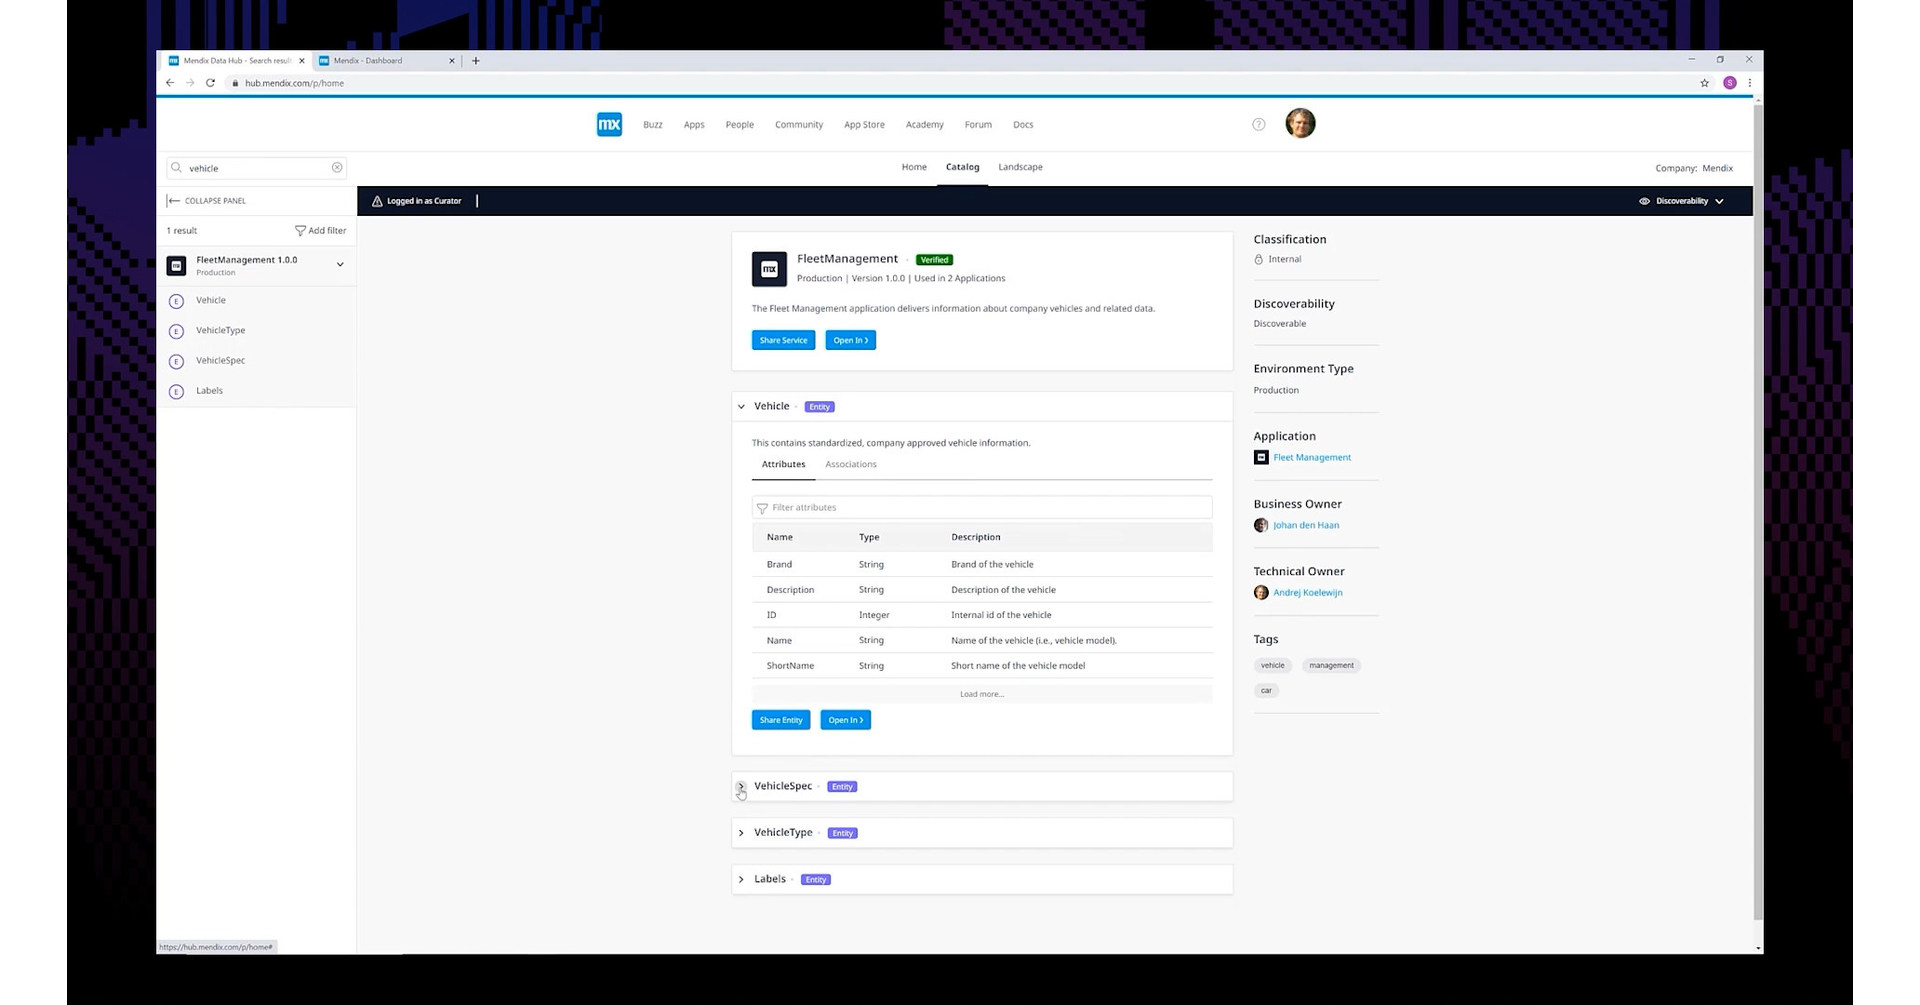The width and height of the screenshot is (1920, 1005).
Task: Collapse the FleetManagement 1.0.0 result chevron
Action: 340,264
